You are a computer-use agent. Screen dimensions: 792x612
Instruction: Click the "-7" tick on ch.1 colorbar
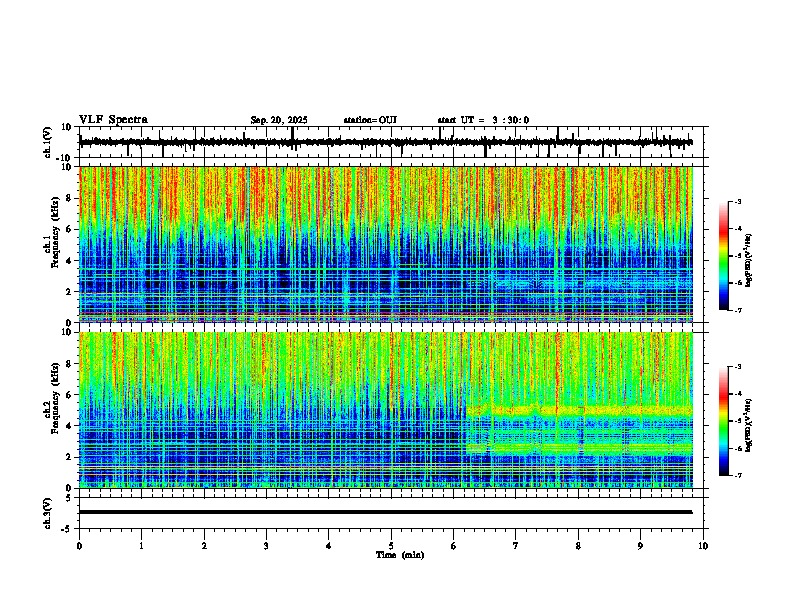point(737,310)
